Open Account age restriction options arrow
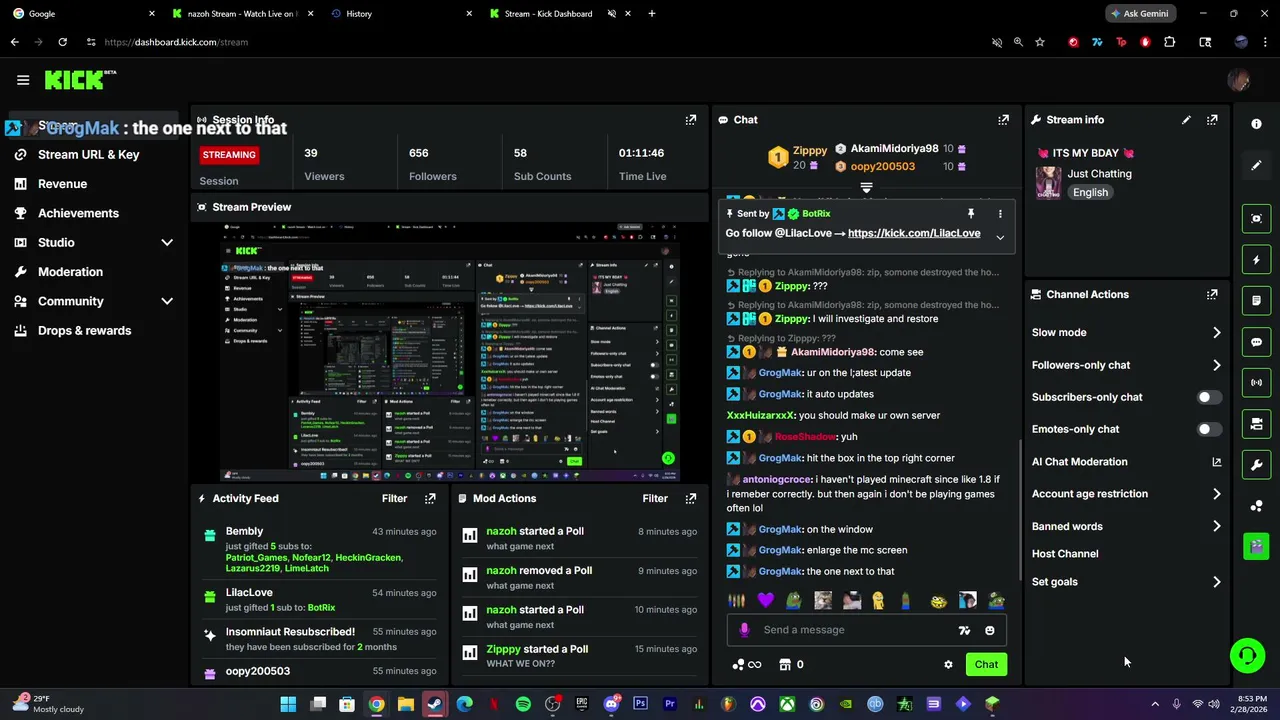This screenshot has width=1280, height=720. [x=1216, y=494]
